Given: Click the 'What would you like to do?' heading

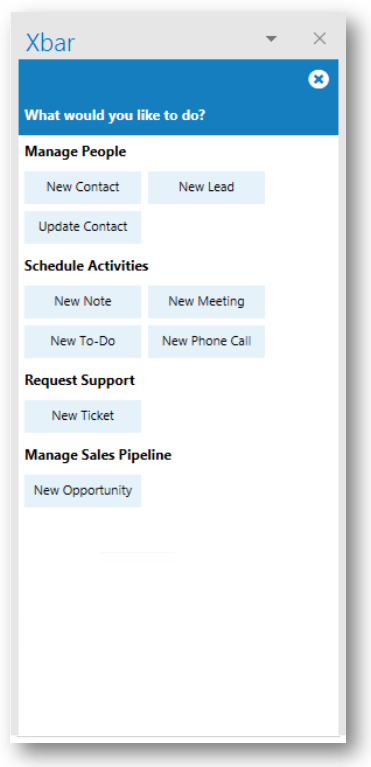Looking at the screenshot, I should (115, 116).
